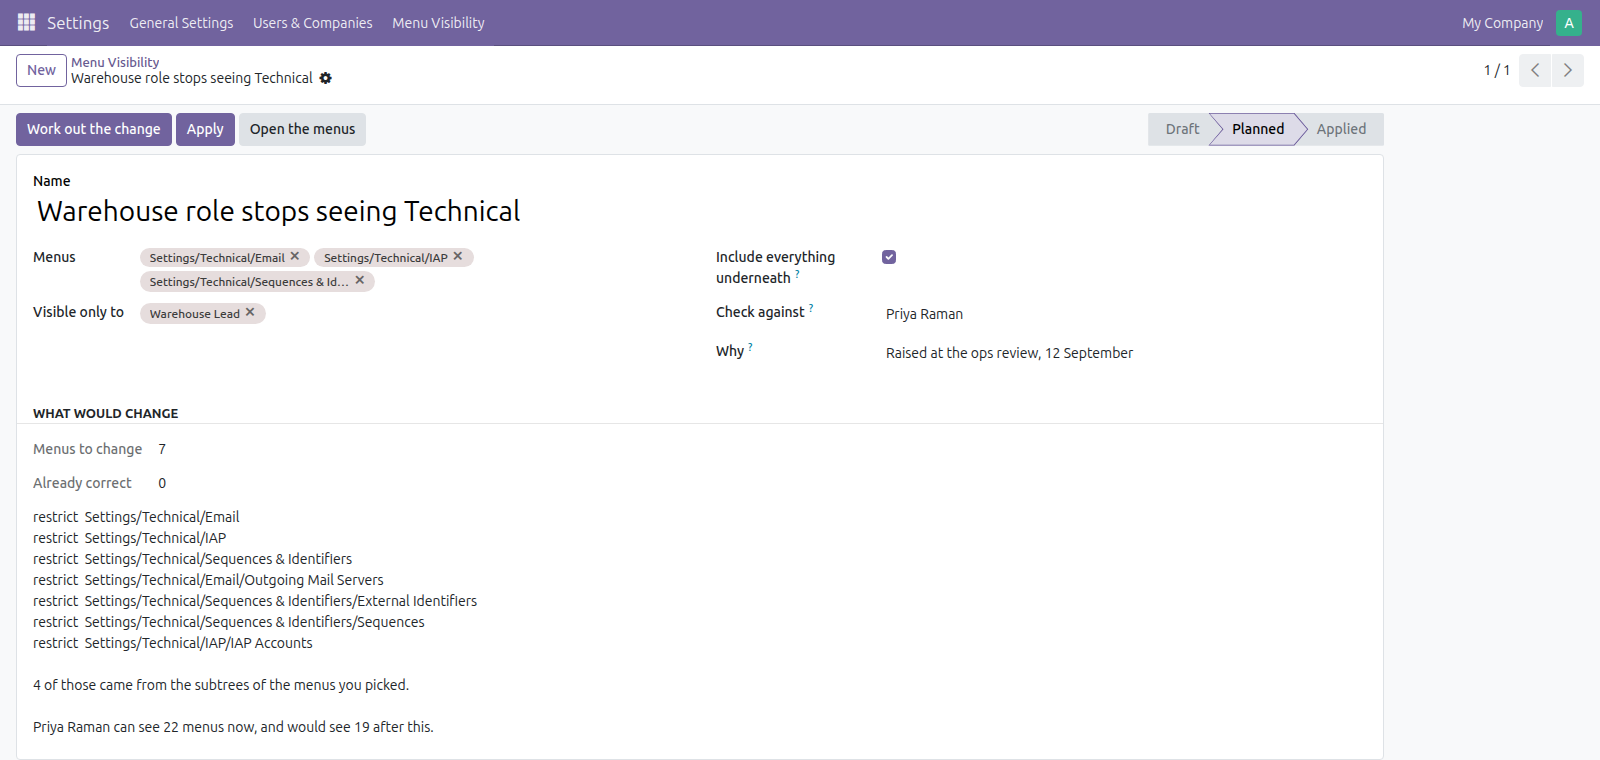Create a New record
Viewport: 1600px width, 760px height.
[41, 70]
